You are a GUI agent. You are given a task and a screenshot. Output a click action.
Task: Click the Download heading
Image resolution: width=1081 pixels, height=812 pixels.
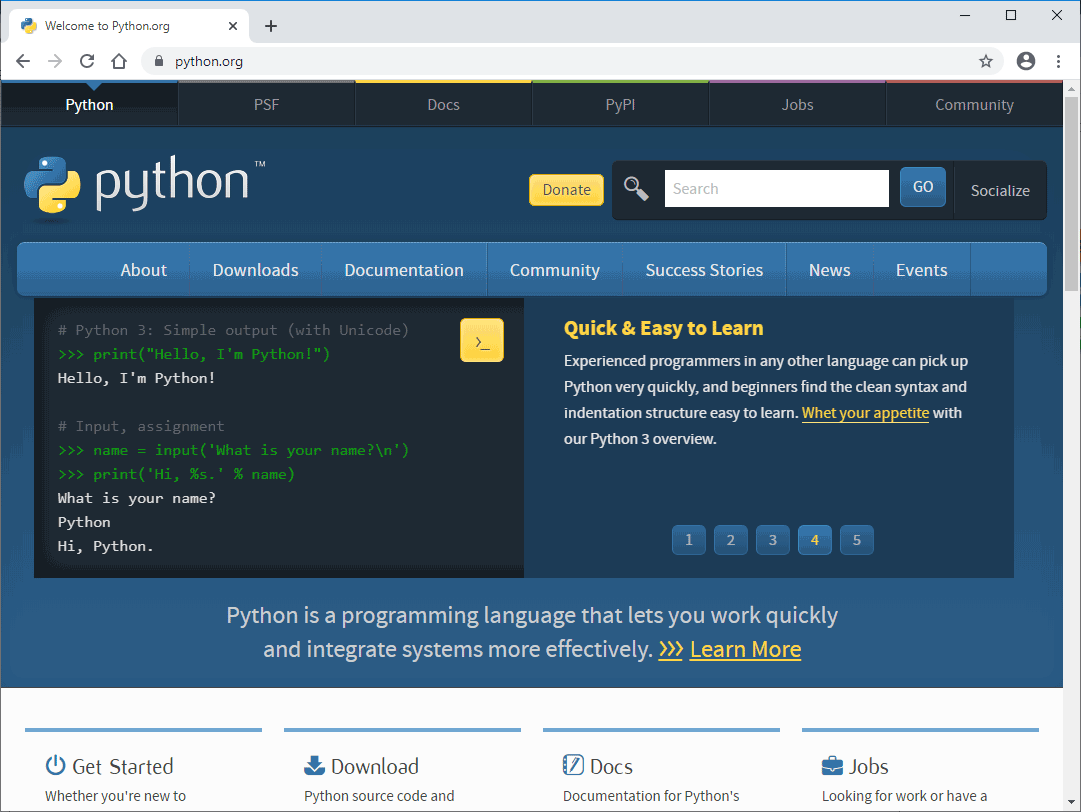tap(375, 767)
